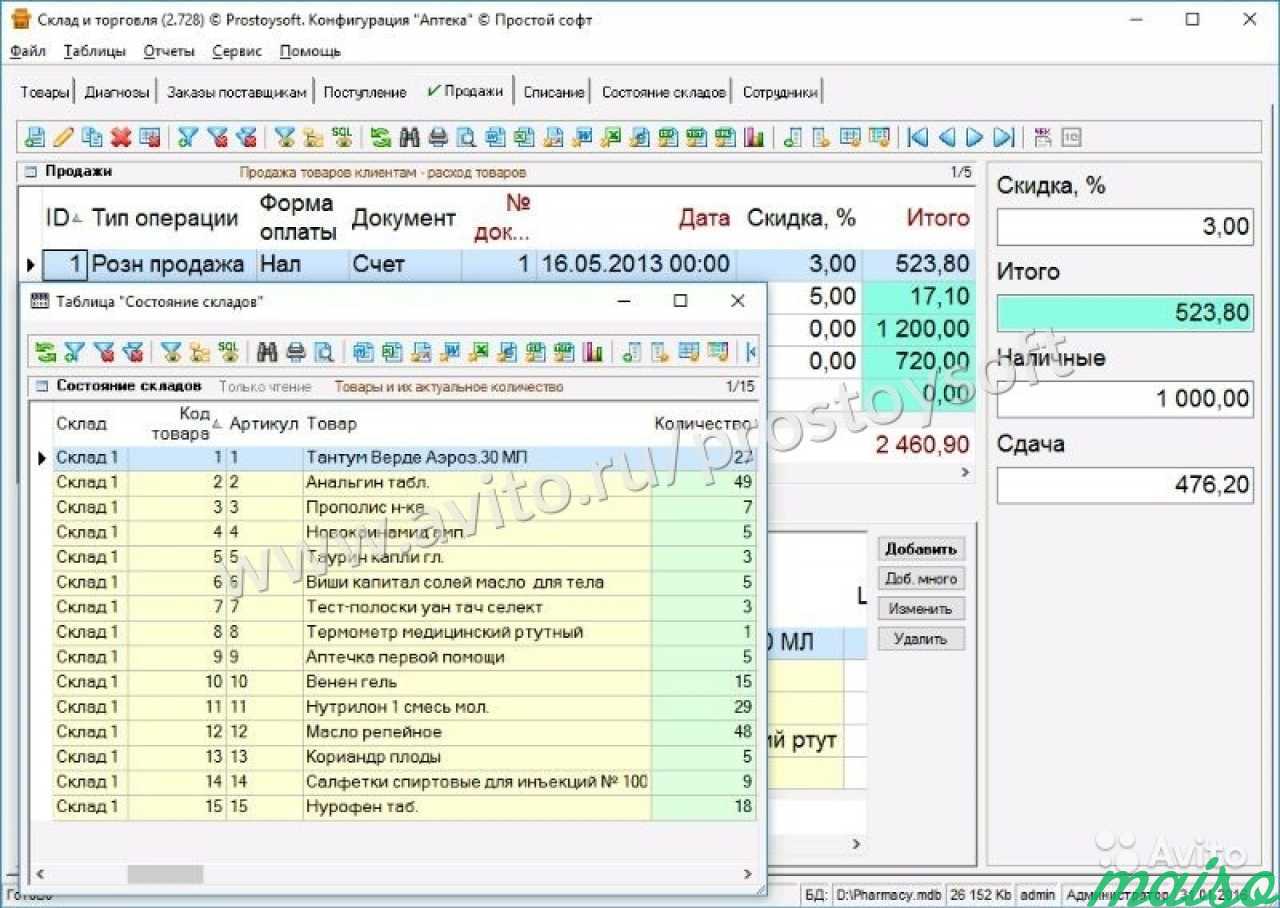
Task: Sort by the Товар column header
Action: tap(331, 424)
